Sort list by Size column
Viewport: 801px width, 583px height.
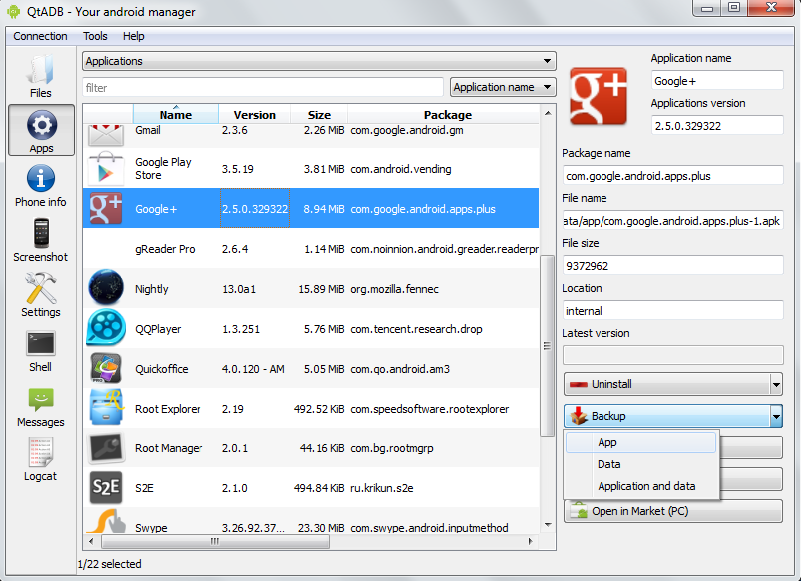tap(319, 114)
